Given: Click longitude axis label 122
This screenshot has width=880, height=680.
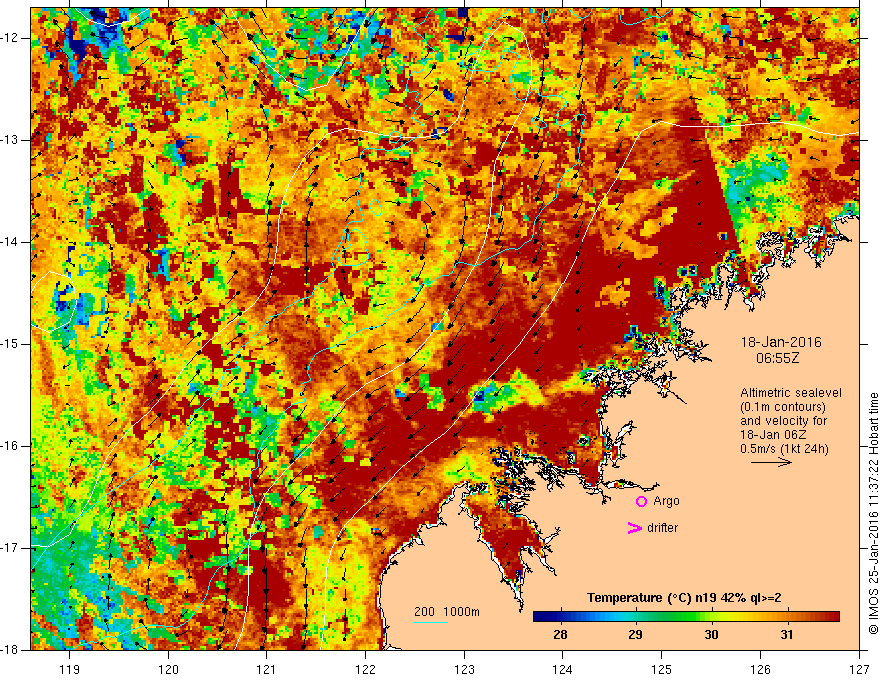Looking at the screenshot, I should click(x=365, y=669).
